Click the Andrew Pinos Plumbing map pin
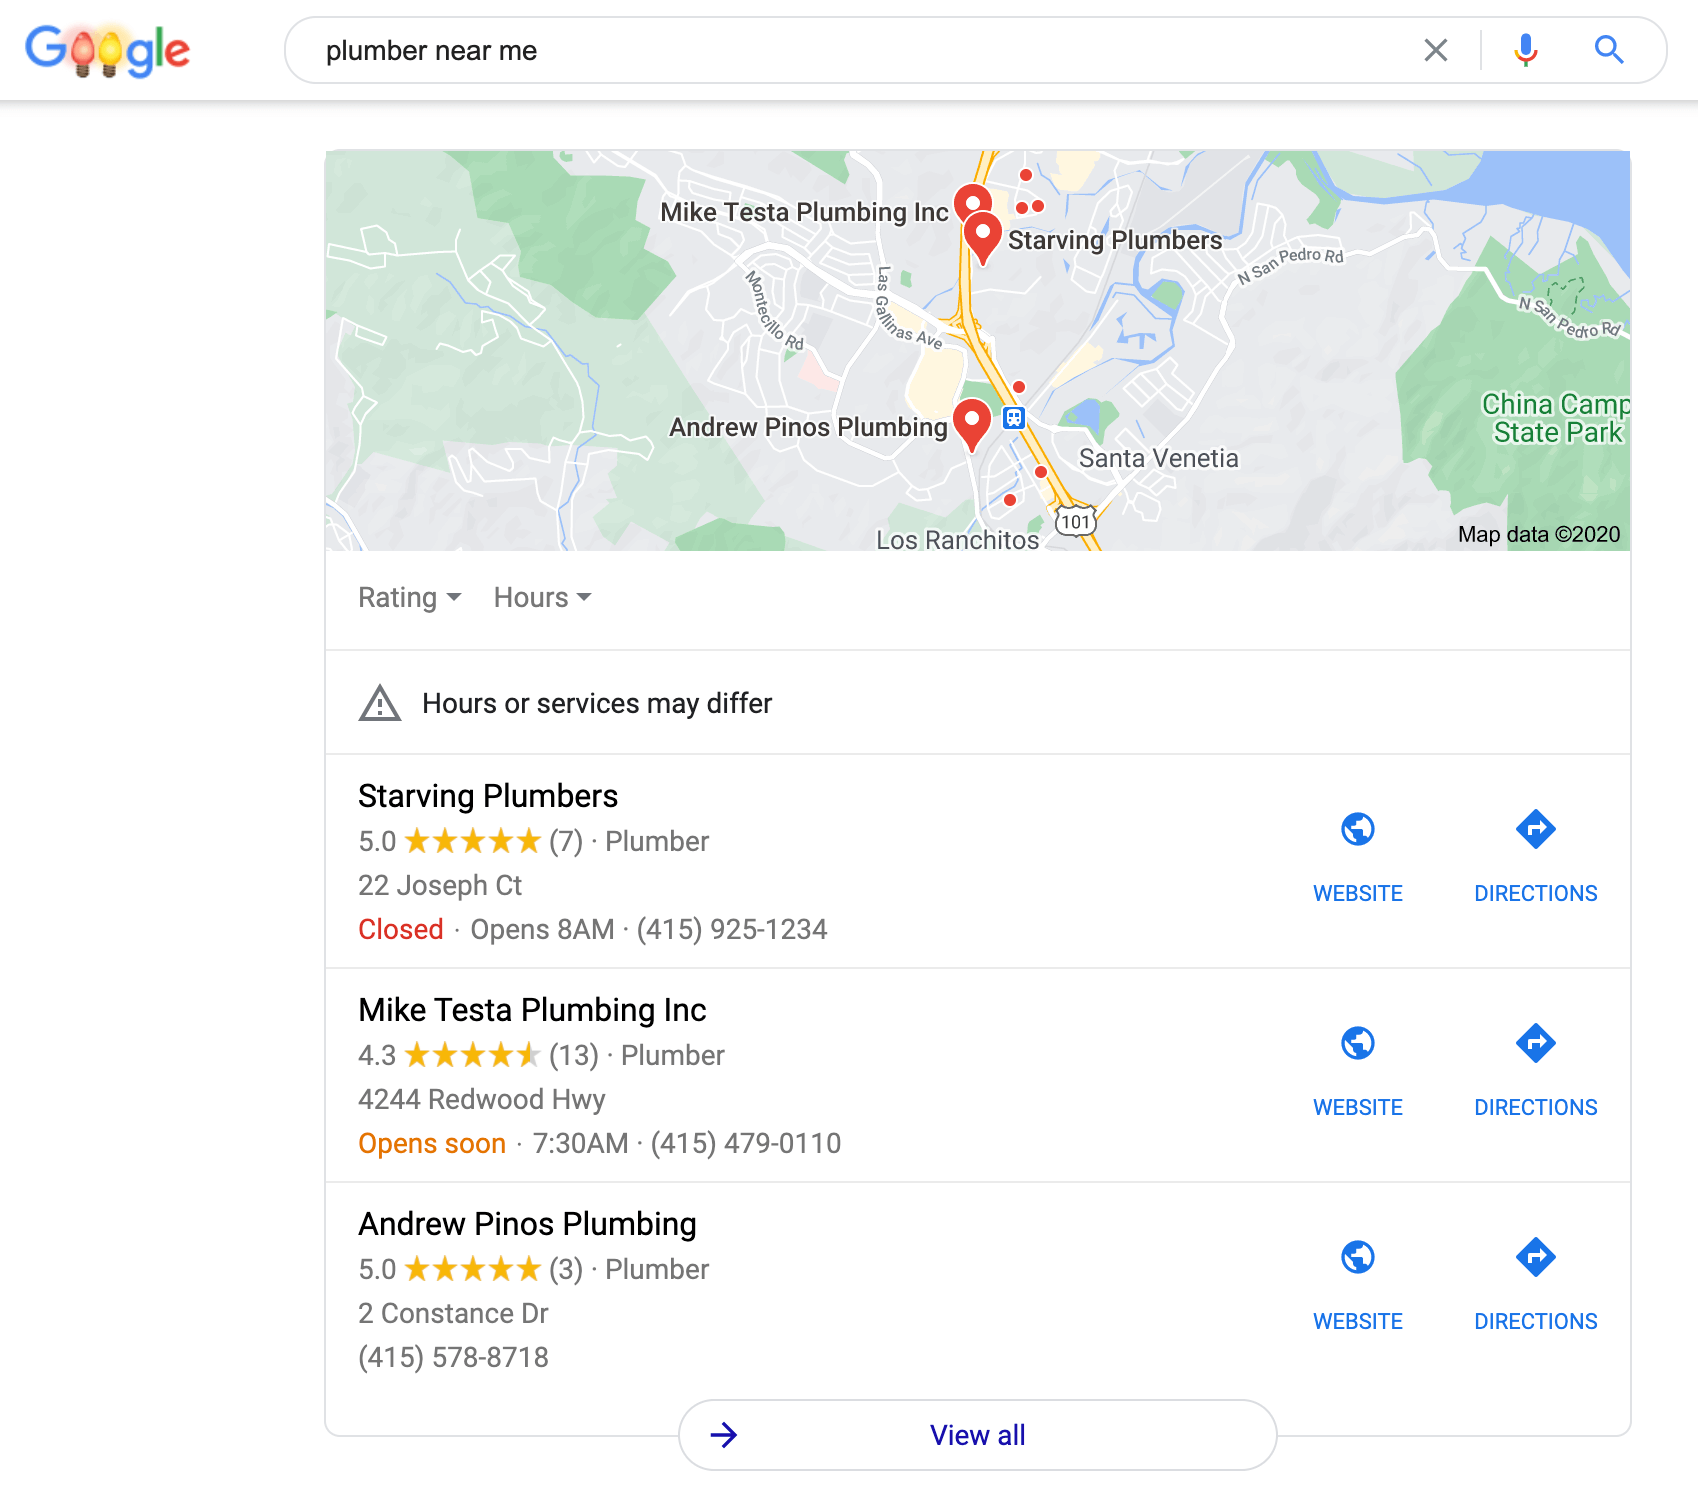 pos(971,421)
